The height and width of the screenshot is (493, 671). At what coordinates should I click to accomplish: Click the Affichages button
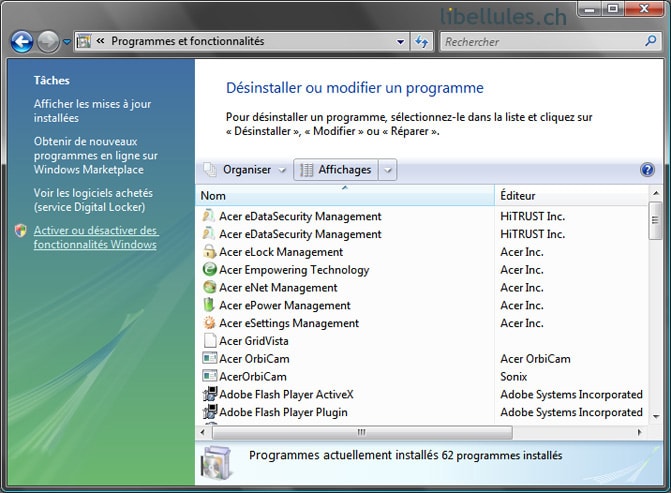[x=336, y=170]
